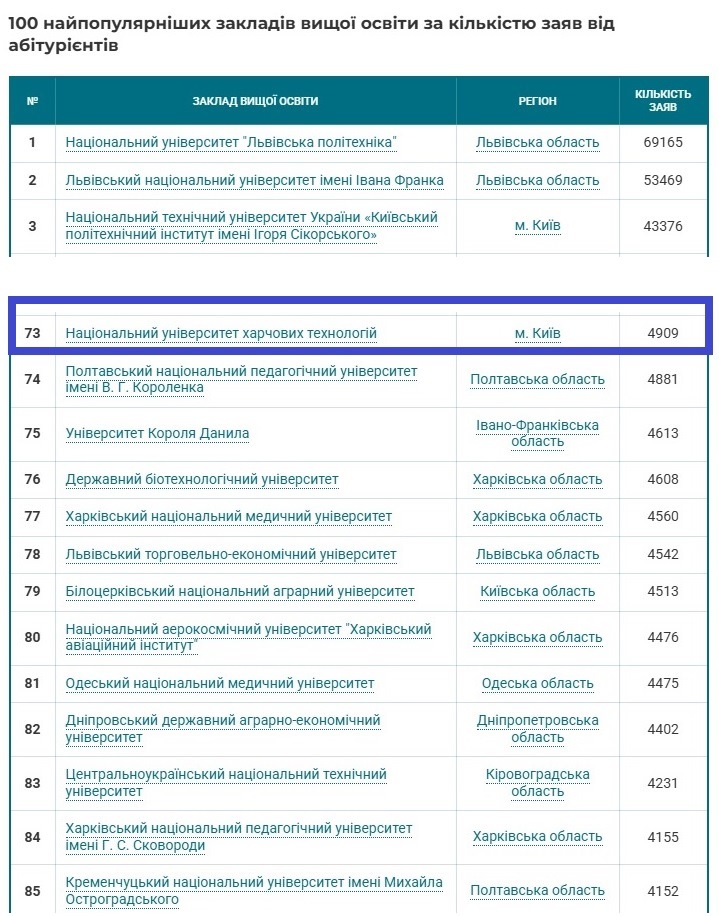Click the ЗАКЛАД ВИЩОЇ ОСВІТИ column header
The width and height of the screenshot is (719, 916).
point(256,101)
